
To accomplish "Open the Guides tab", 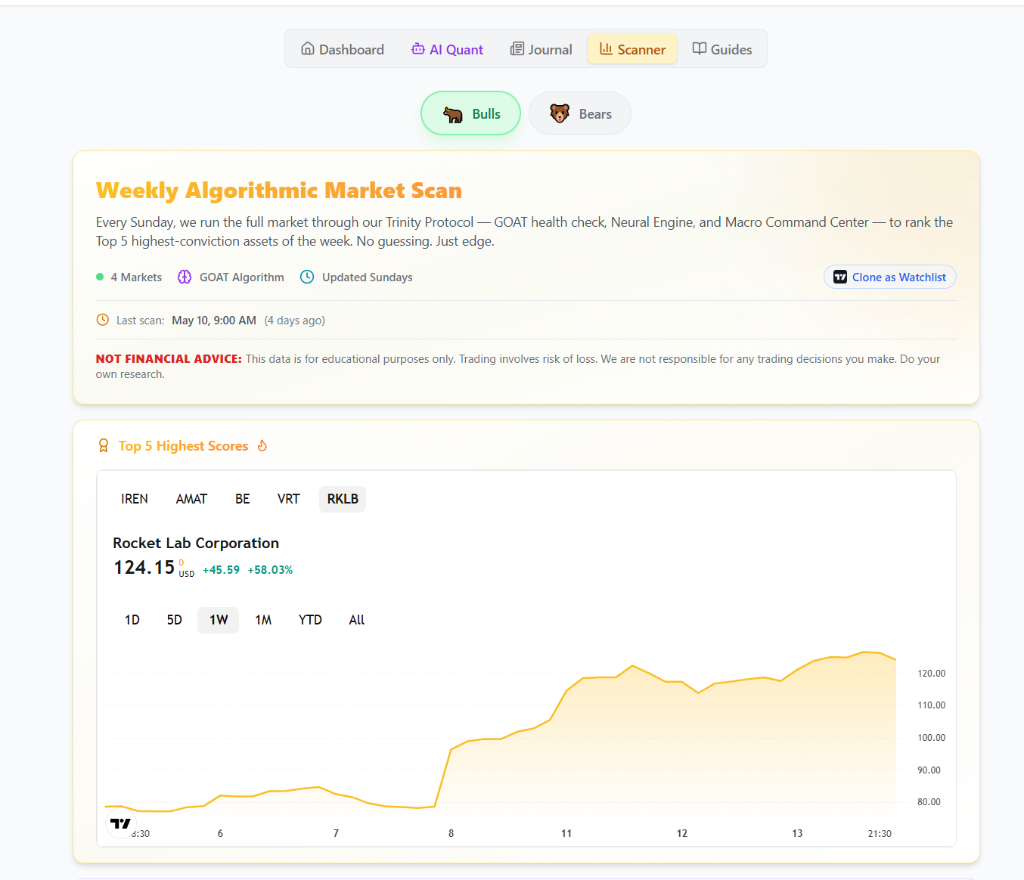I will click(x=722, y=49).
